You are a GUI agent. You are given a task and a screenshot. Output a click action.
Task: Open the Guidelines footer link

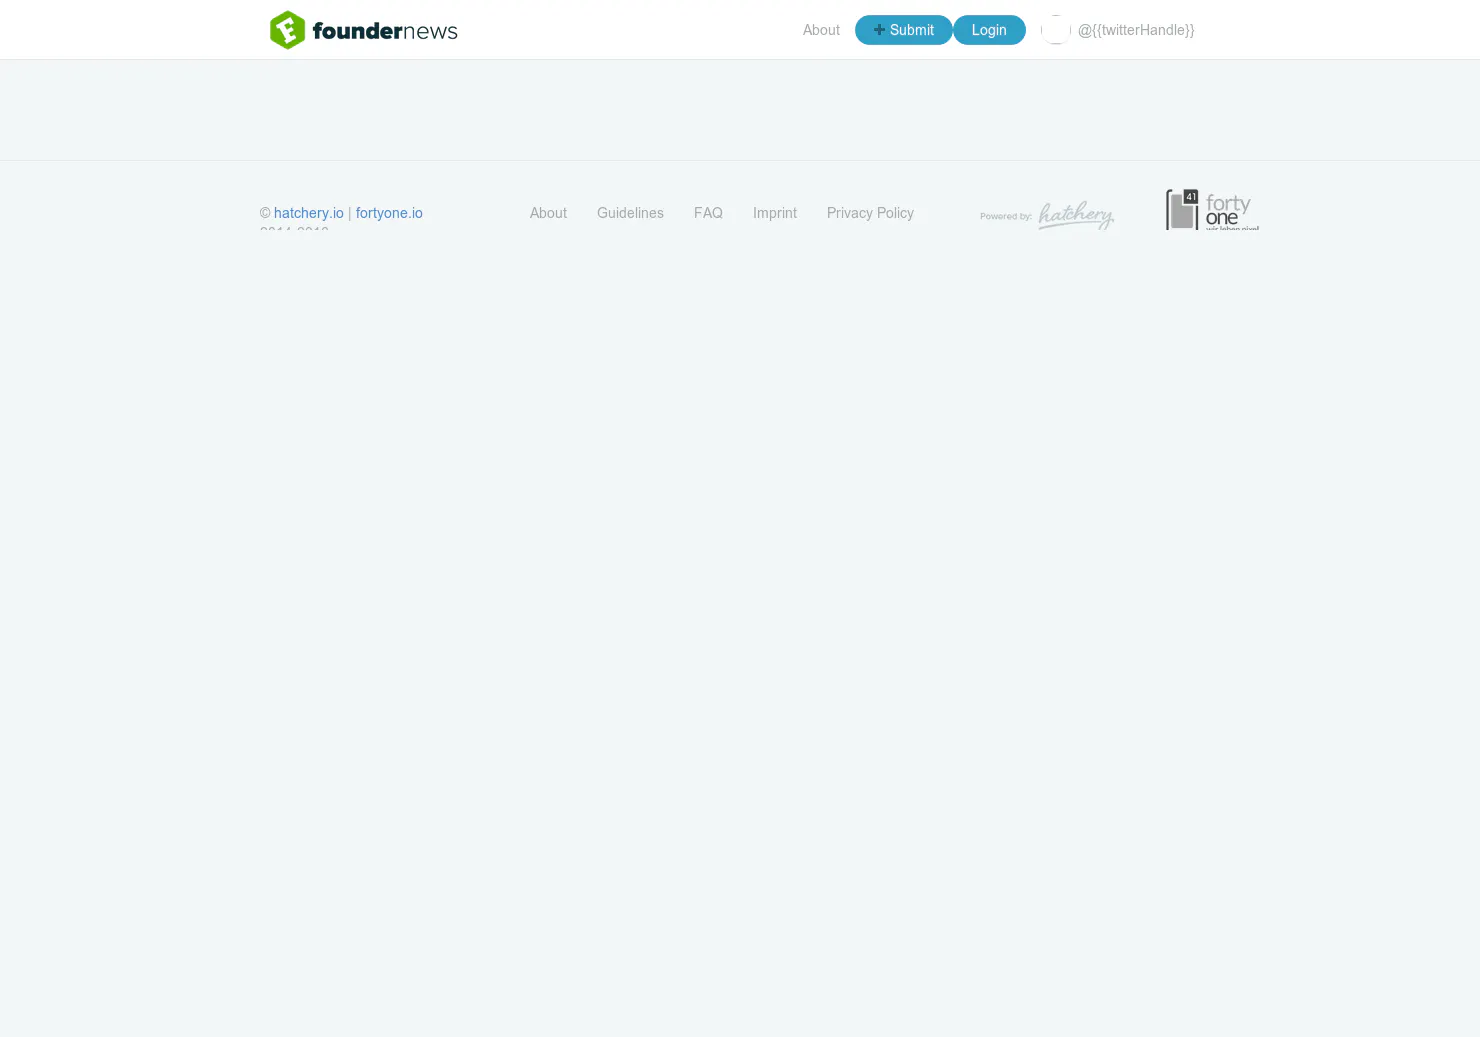(630, 213)
